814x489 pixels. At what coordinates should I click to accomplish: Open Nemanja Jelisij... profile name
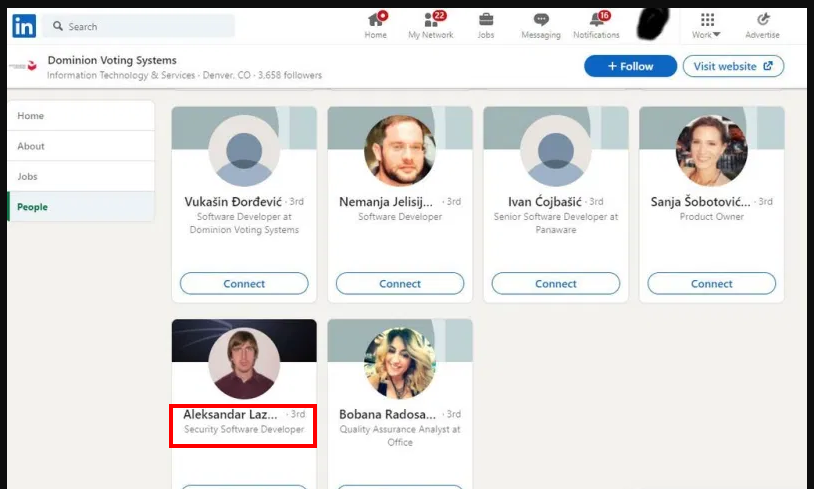(x=386, y=202)
